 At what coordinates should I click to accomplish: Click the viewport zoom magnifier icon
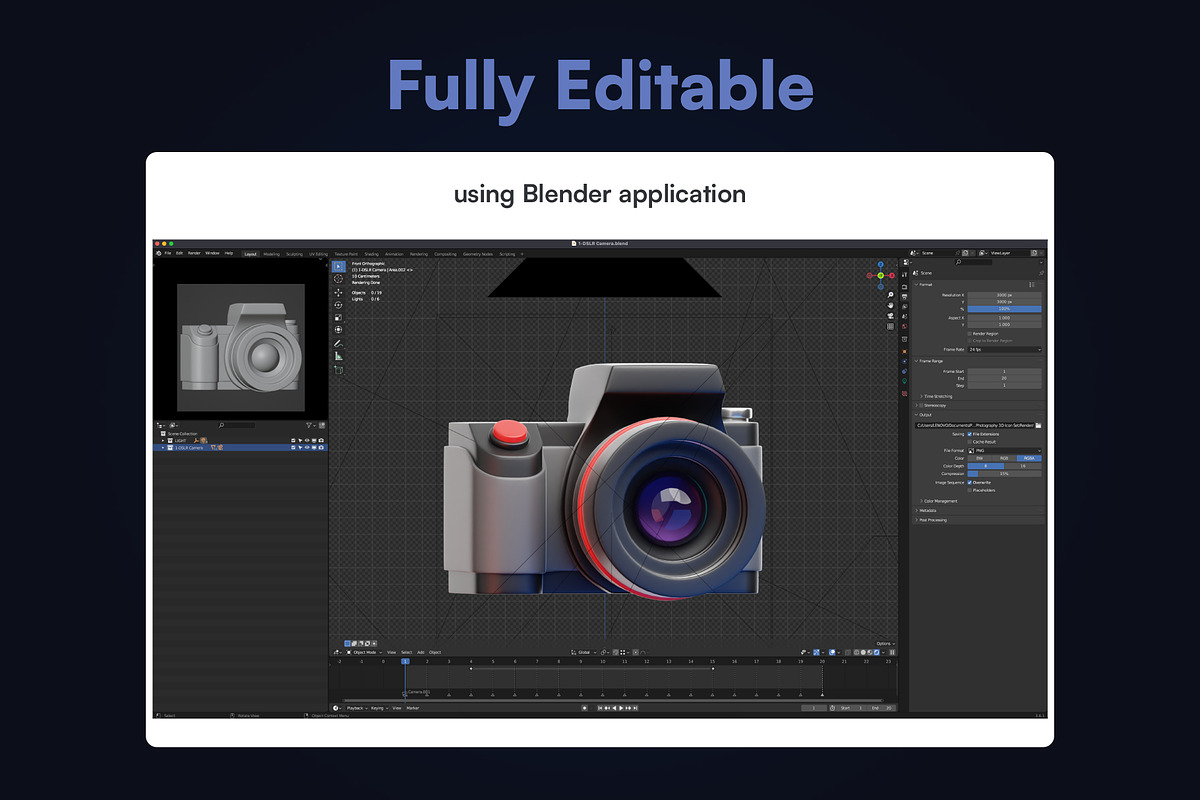890,295
